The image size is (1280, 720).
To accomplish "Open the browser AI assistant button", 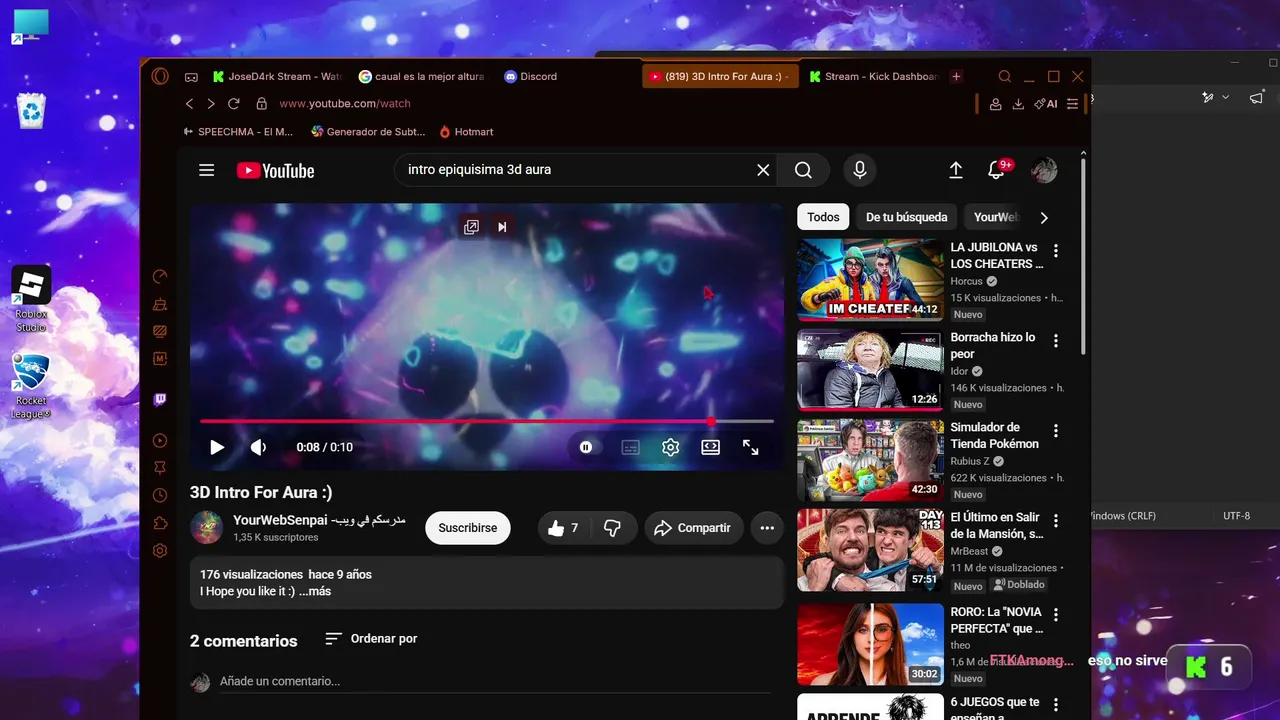I will [x=1046, y=104].
